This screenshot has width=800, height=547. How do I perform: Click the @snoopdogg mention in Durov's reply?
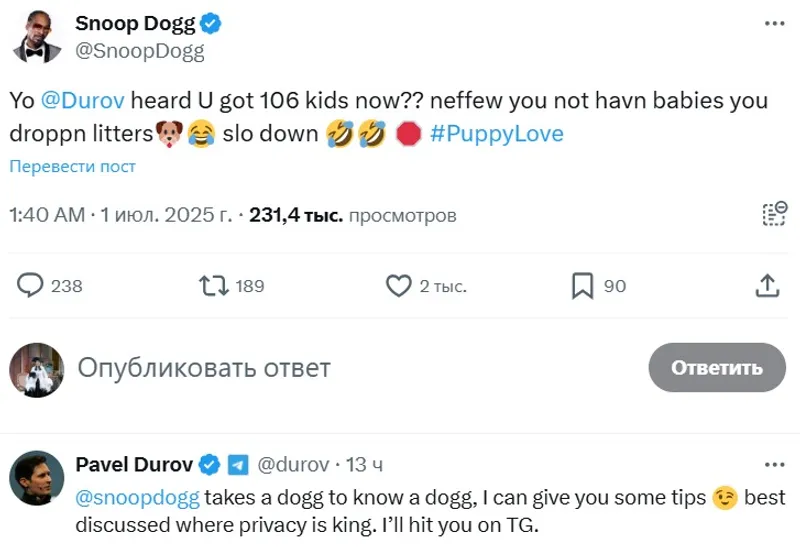[138, 497]
